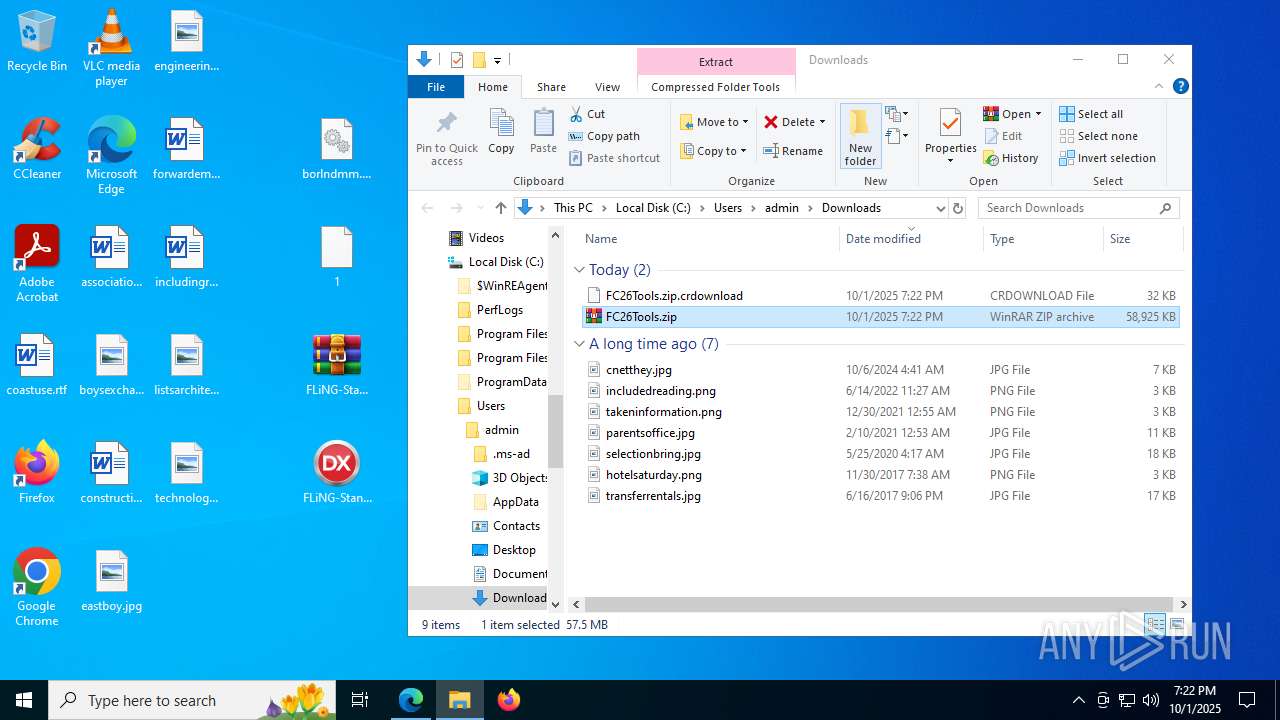Click Local Disk (C:) breadcrumb

point(653,208)
